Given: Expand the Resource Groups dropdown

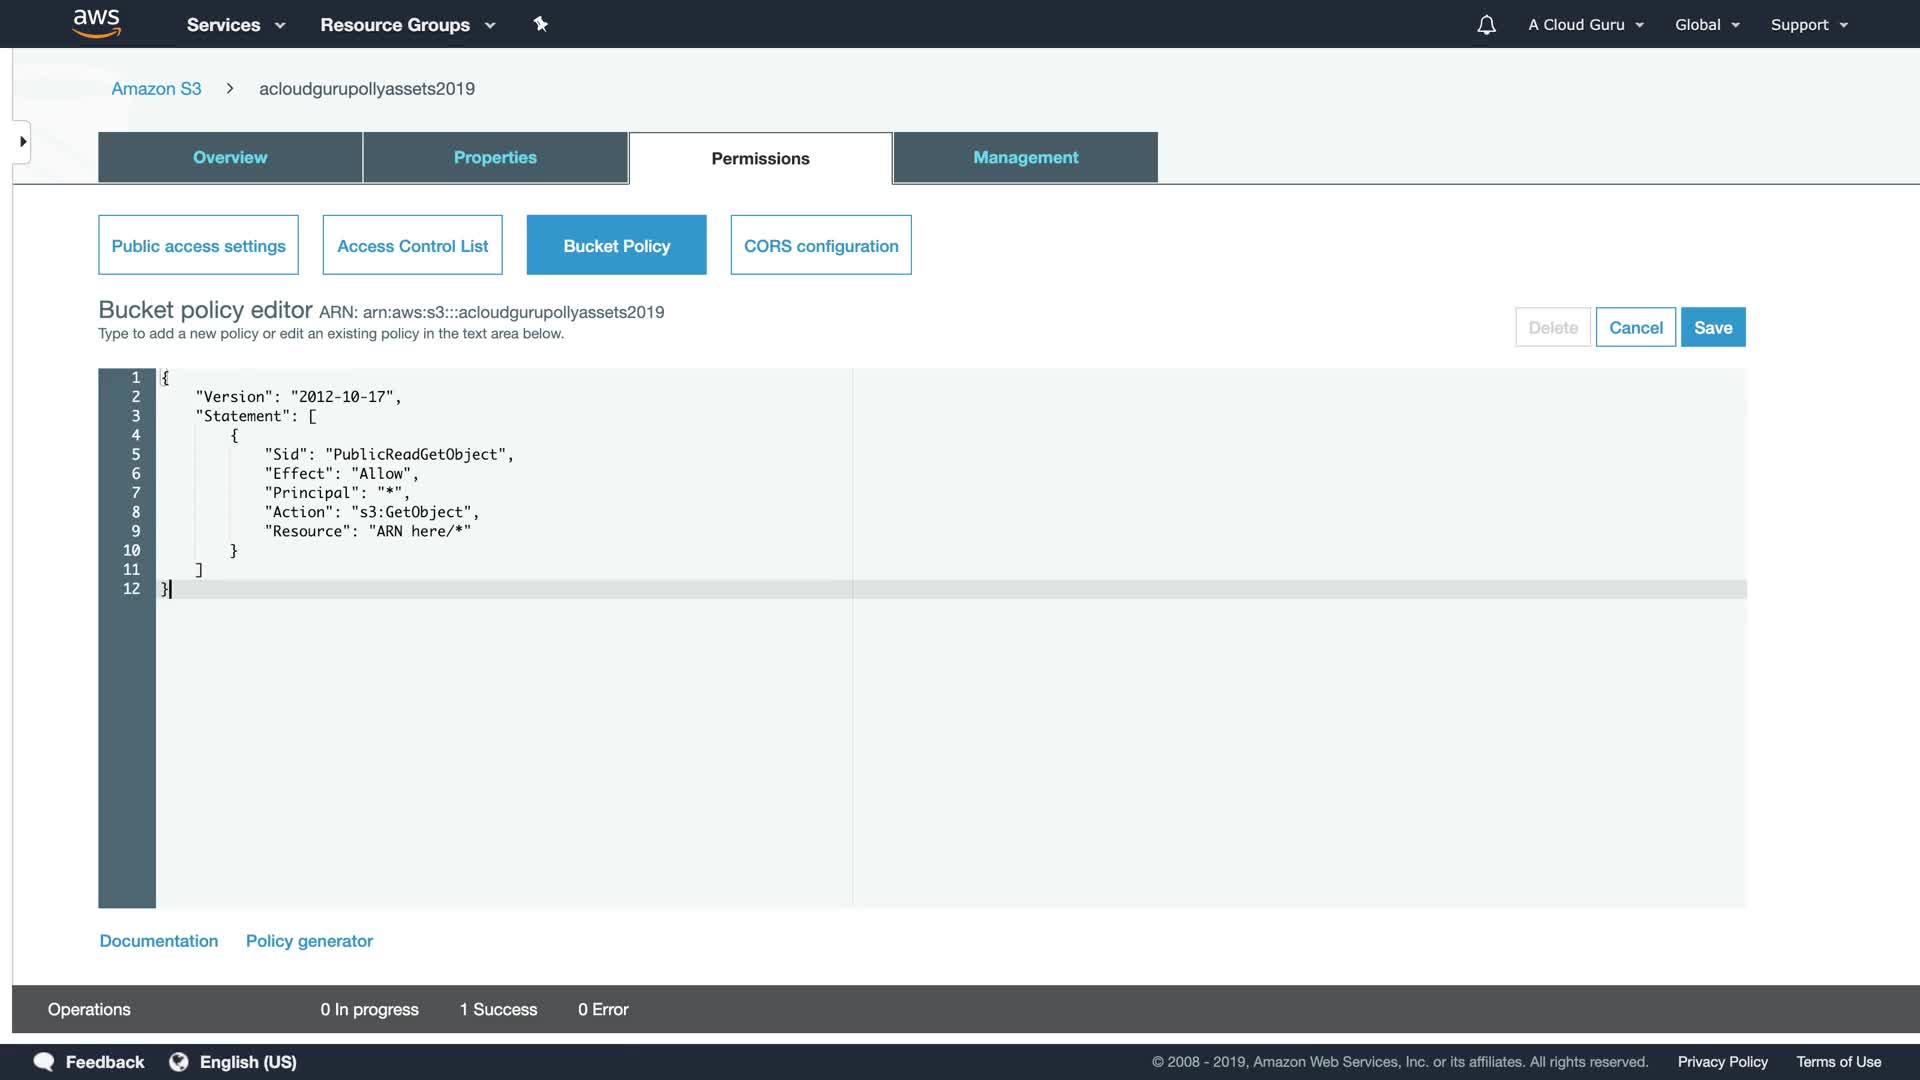Looking at the screenshot, I should coord(407,25).
